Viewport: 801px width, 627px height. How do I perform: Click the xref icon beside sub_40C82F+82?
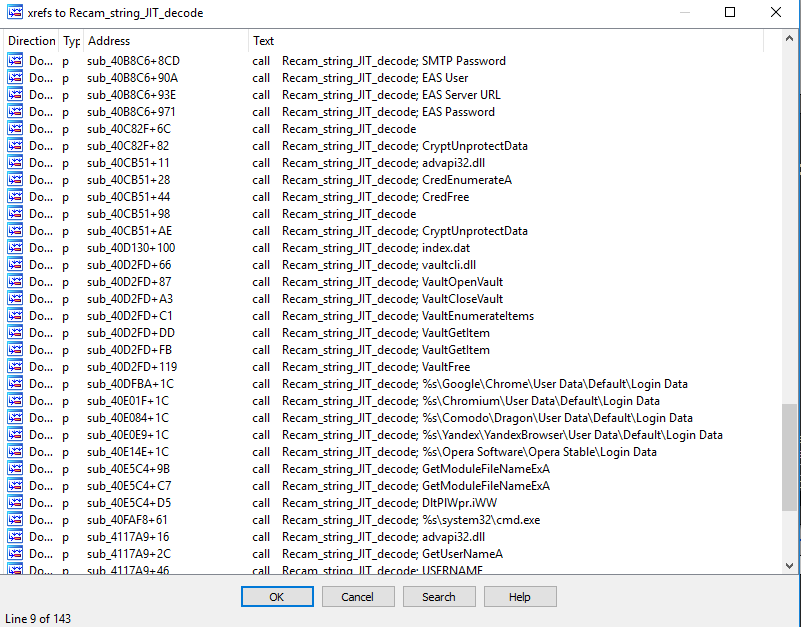tap(15, 145)
